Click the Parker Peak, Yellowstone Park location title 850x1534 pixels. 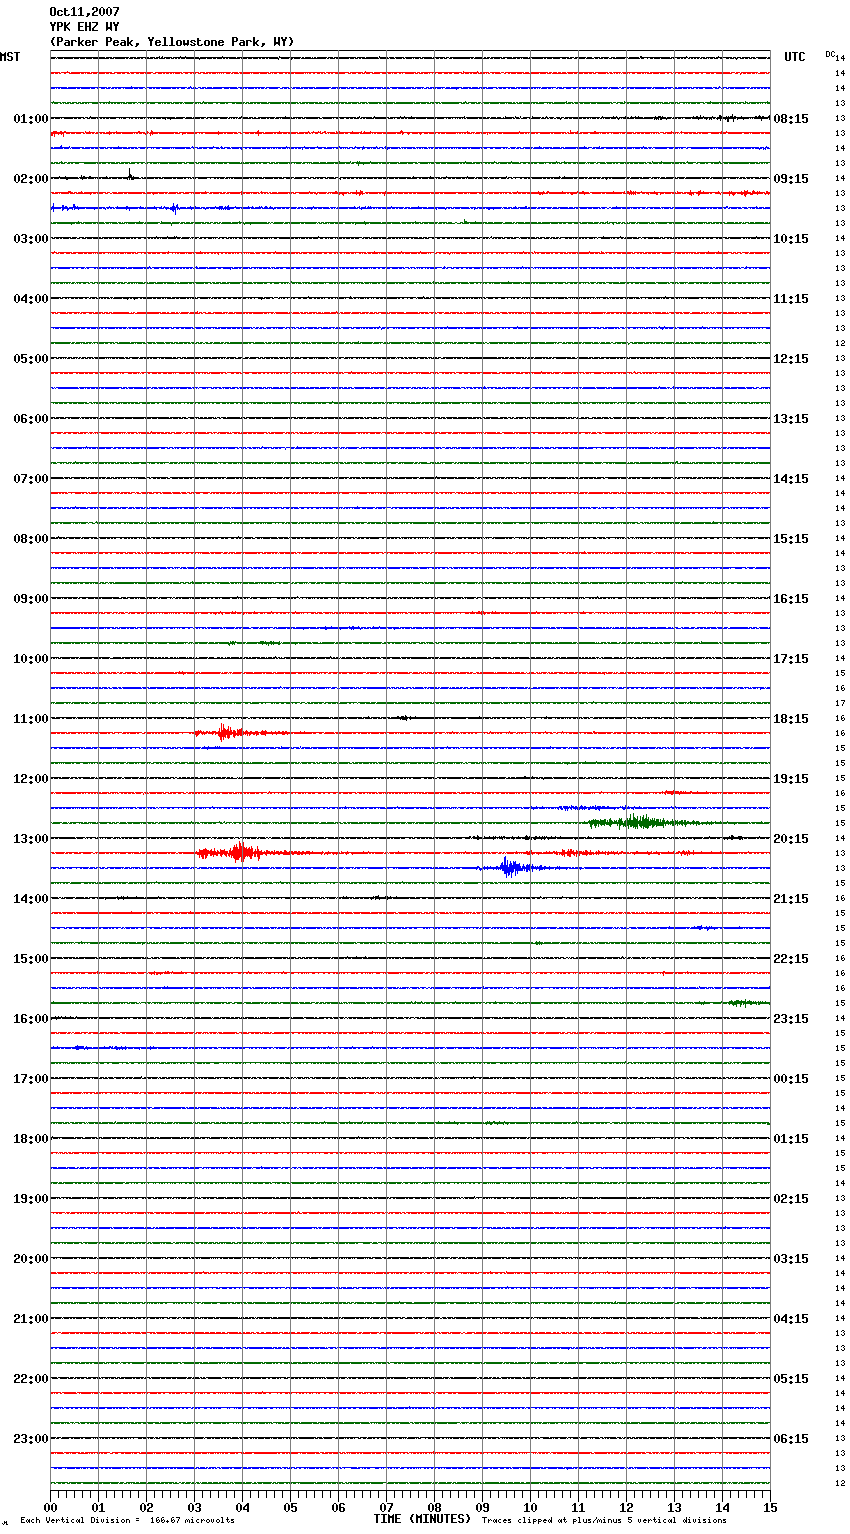click(x=172, y=42)
